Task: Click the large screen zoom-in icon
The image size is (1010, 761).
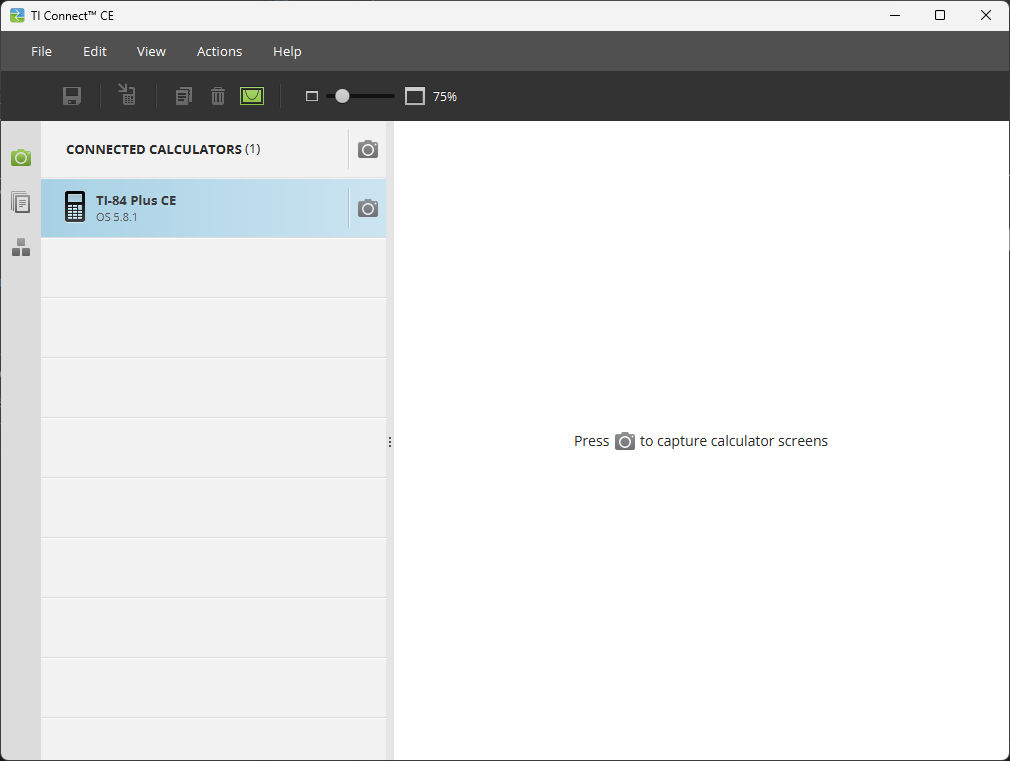Action: click(415, 96)
